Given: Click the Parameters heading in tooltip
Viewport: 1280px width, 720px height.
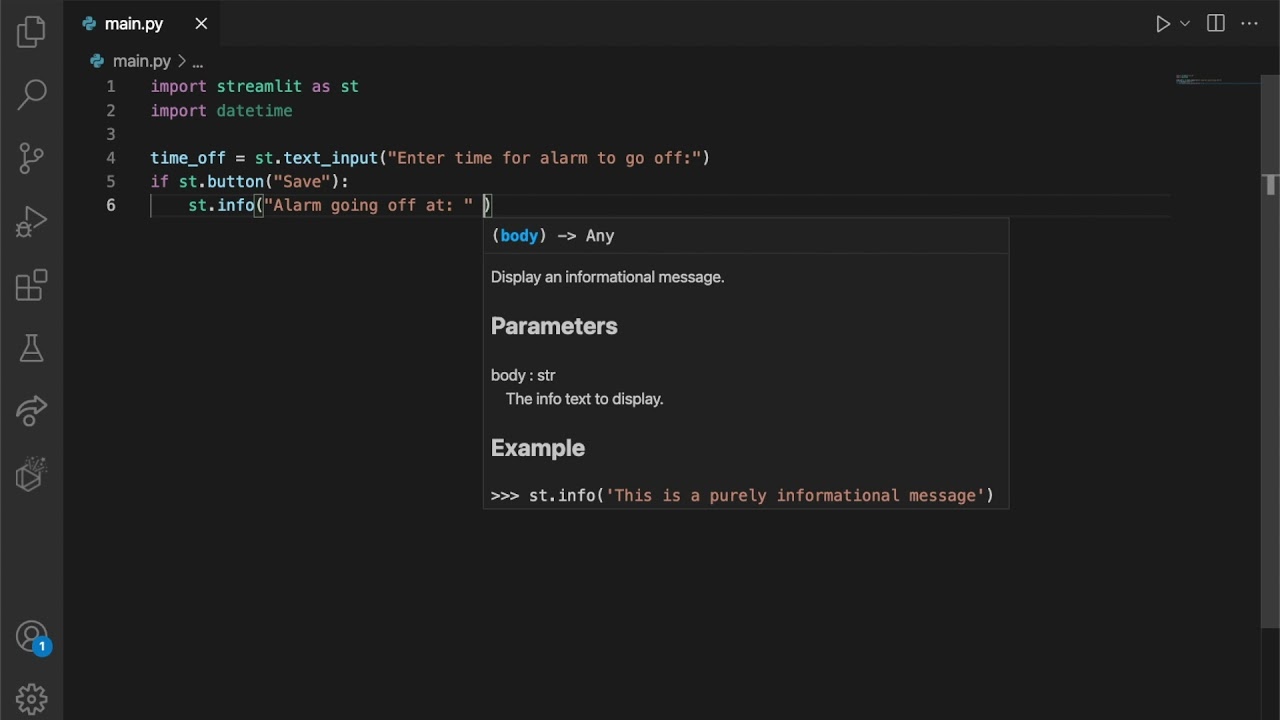Looking at the screenshot, I should click(554, 326).
